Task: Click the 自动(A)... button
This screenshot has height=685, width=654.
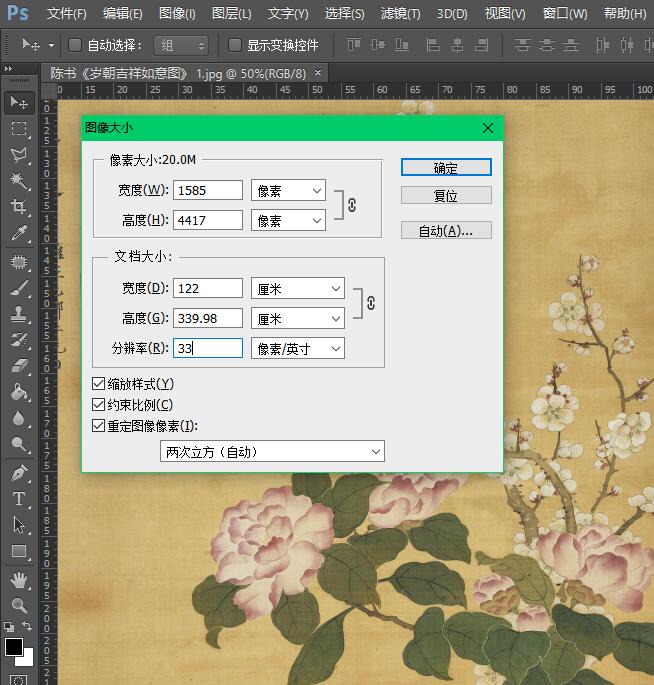Action: point(446,230)
